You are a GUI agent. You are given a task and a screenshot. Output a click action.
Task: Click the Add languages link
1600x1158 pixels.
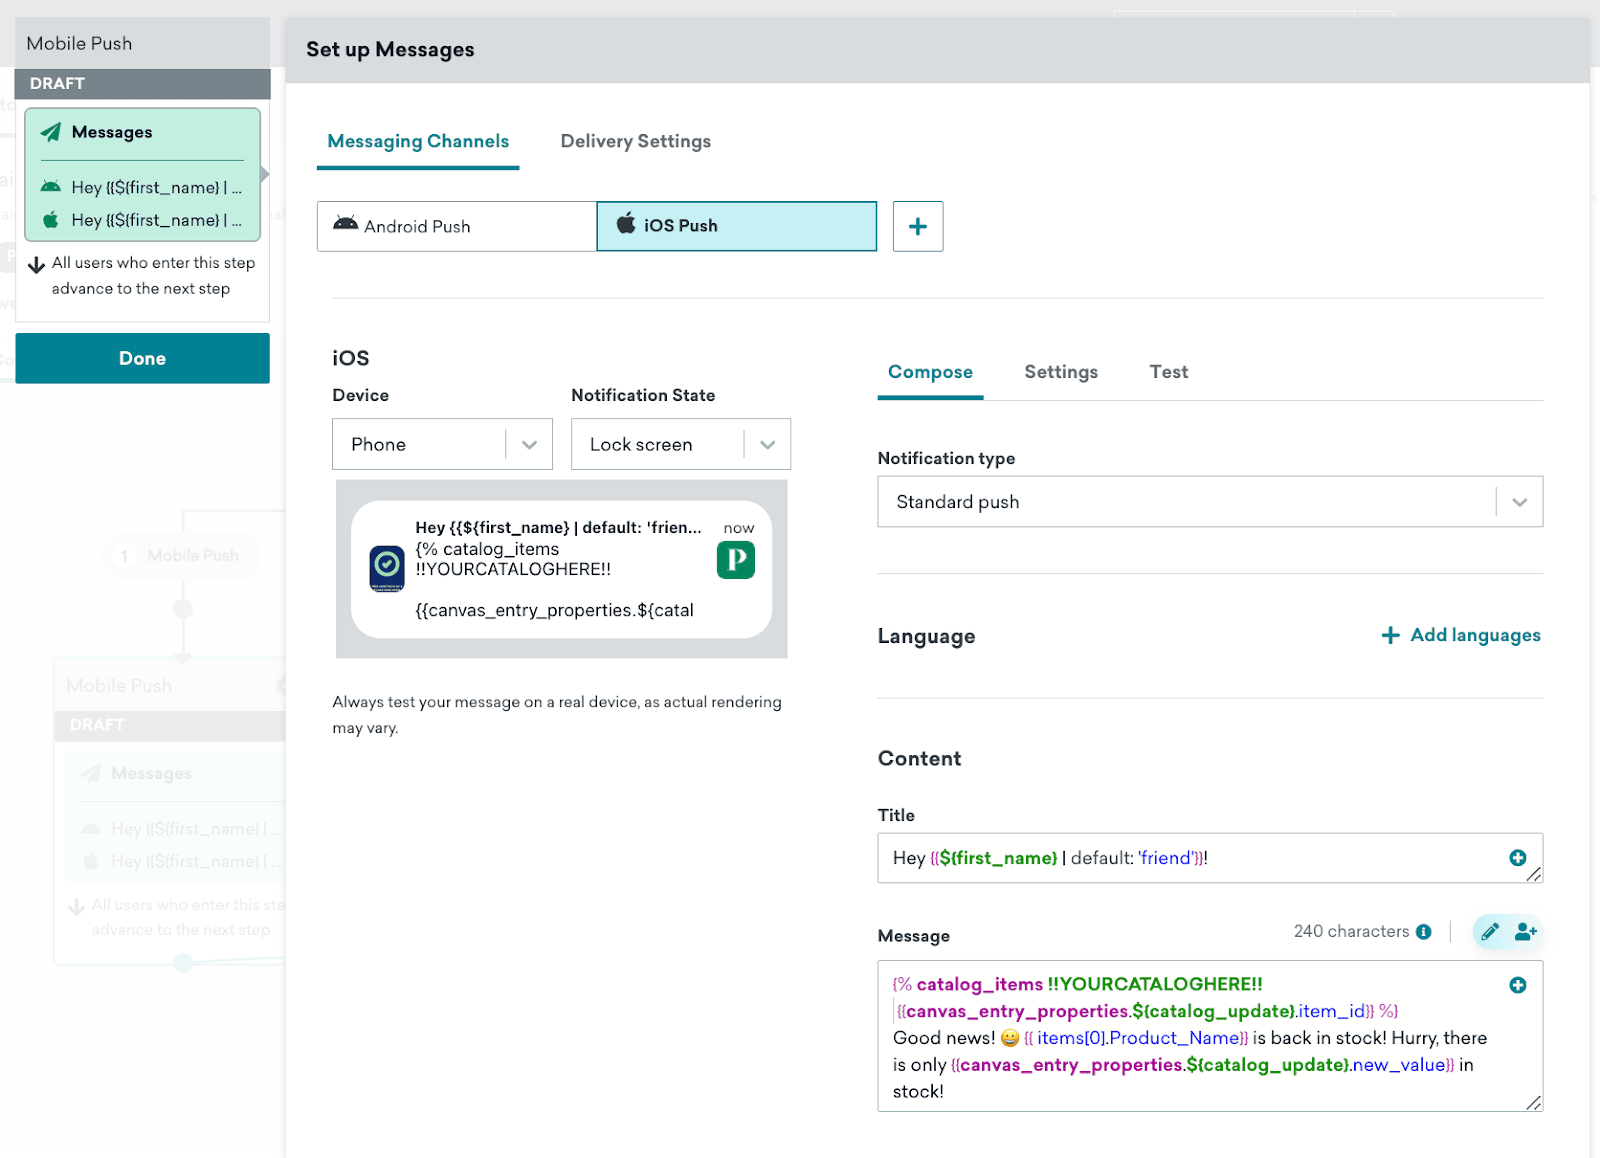pyautogui.click(x=1461, y=635)
